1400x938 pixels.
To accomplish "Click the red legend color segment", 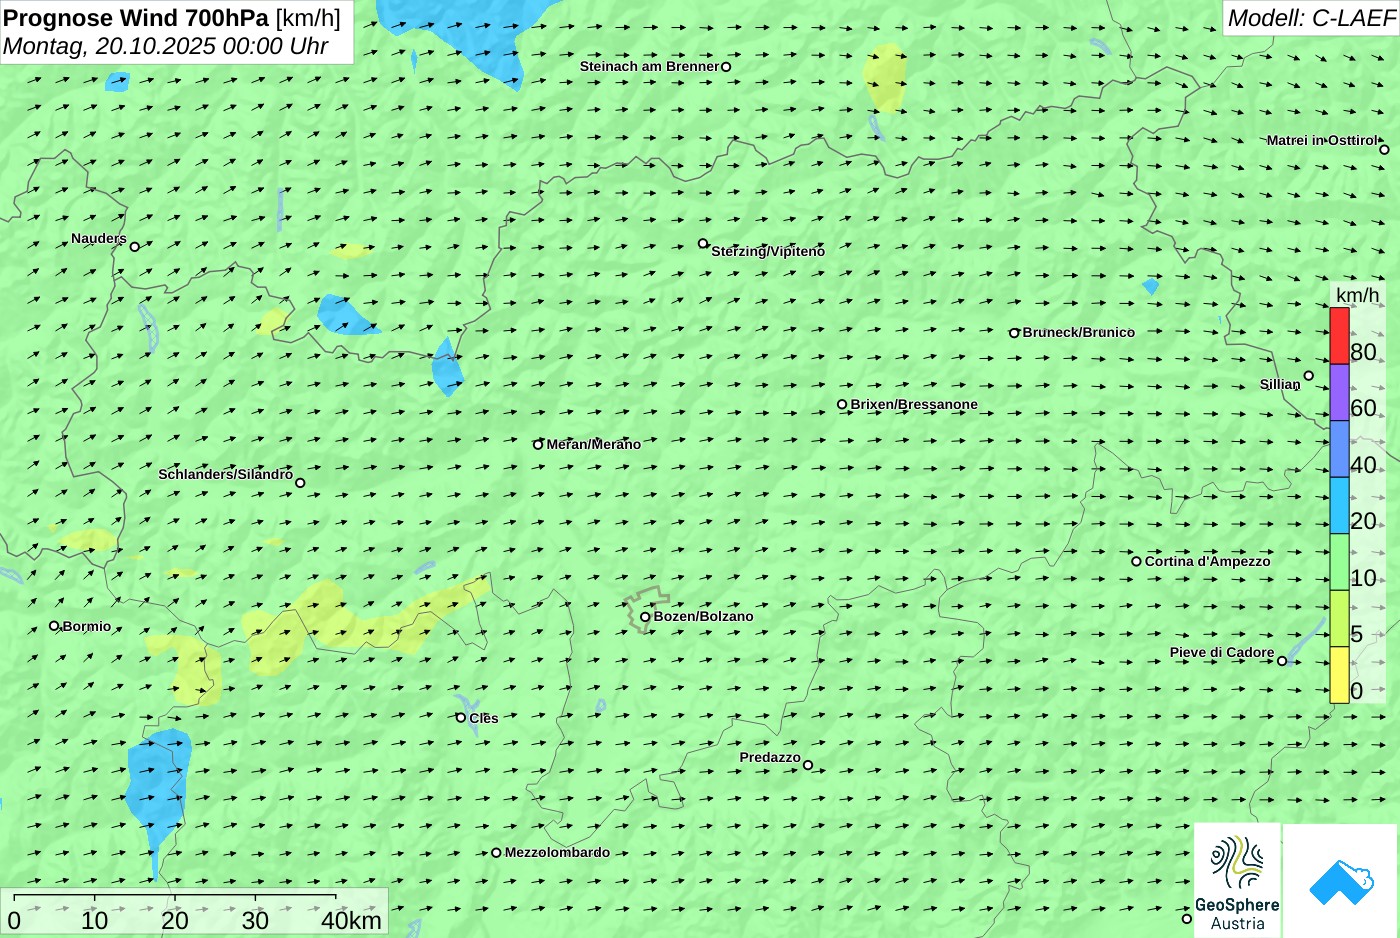I will [1339, 336].
